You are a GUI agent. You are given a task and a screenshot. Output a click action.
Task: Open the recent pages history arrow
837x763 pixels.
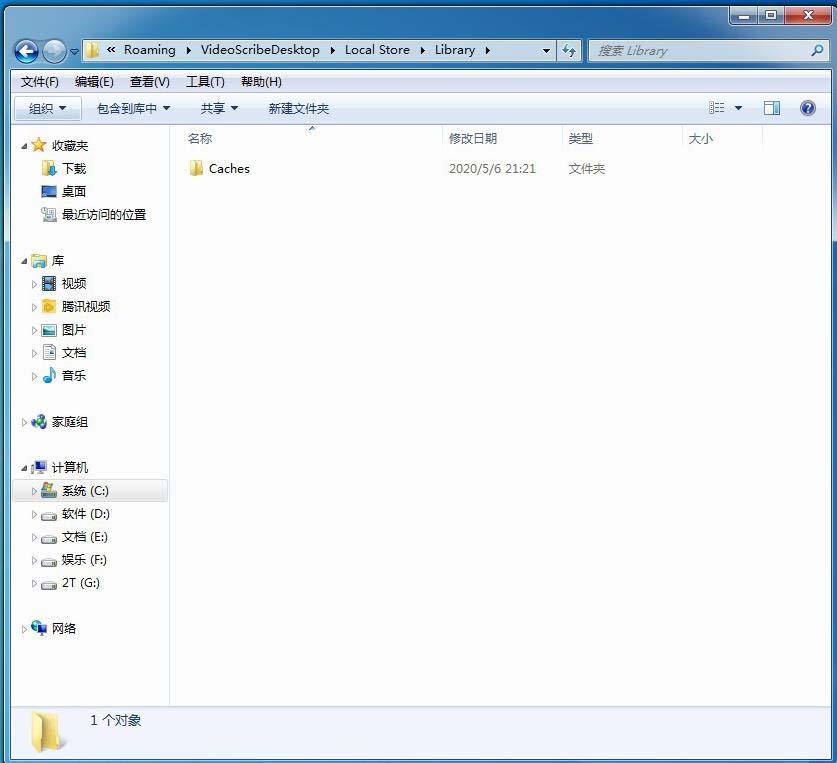point(74,52)
